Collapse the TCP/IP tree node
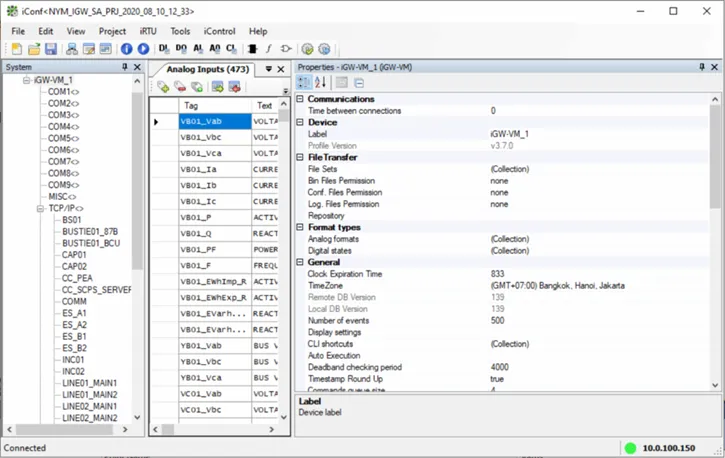Image resolution: width=725 pixels, height=458 pixels. click(x=41, y=208)
